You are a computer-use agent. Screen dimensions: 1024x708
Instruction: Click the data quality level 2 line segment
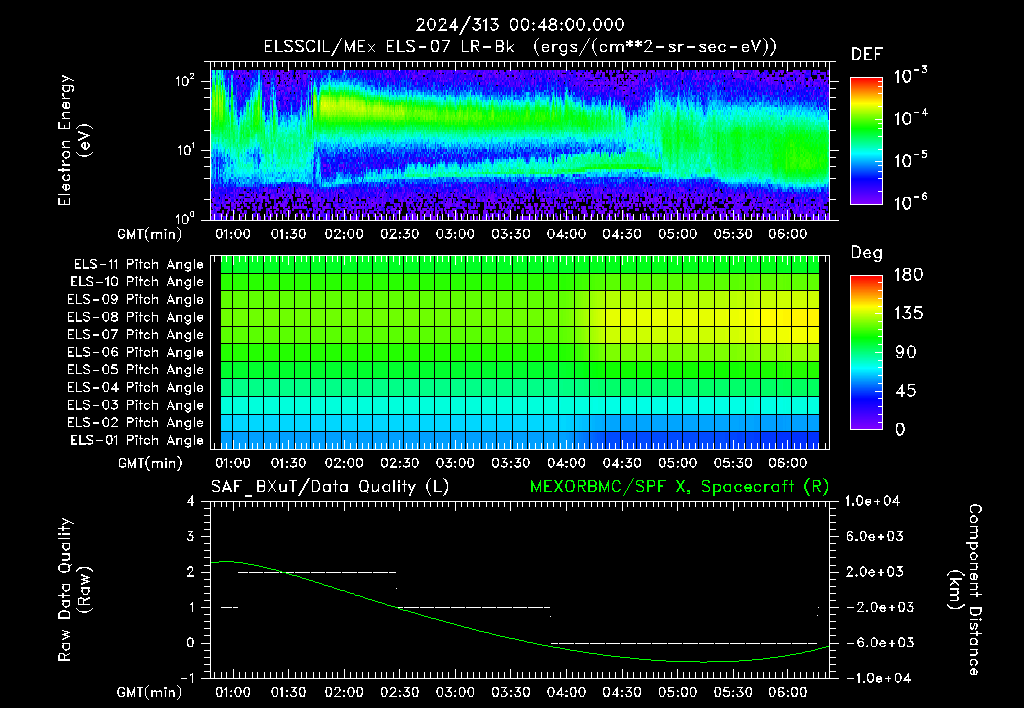click(317, 572)
